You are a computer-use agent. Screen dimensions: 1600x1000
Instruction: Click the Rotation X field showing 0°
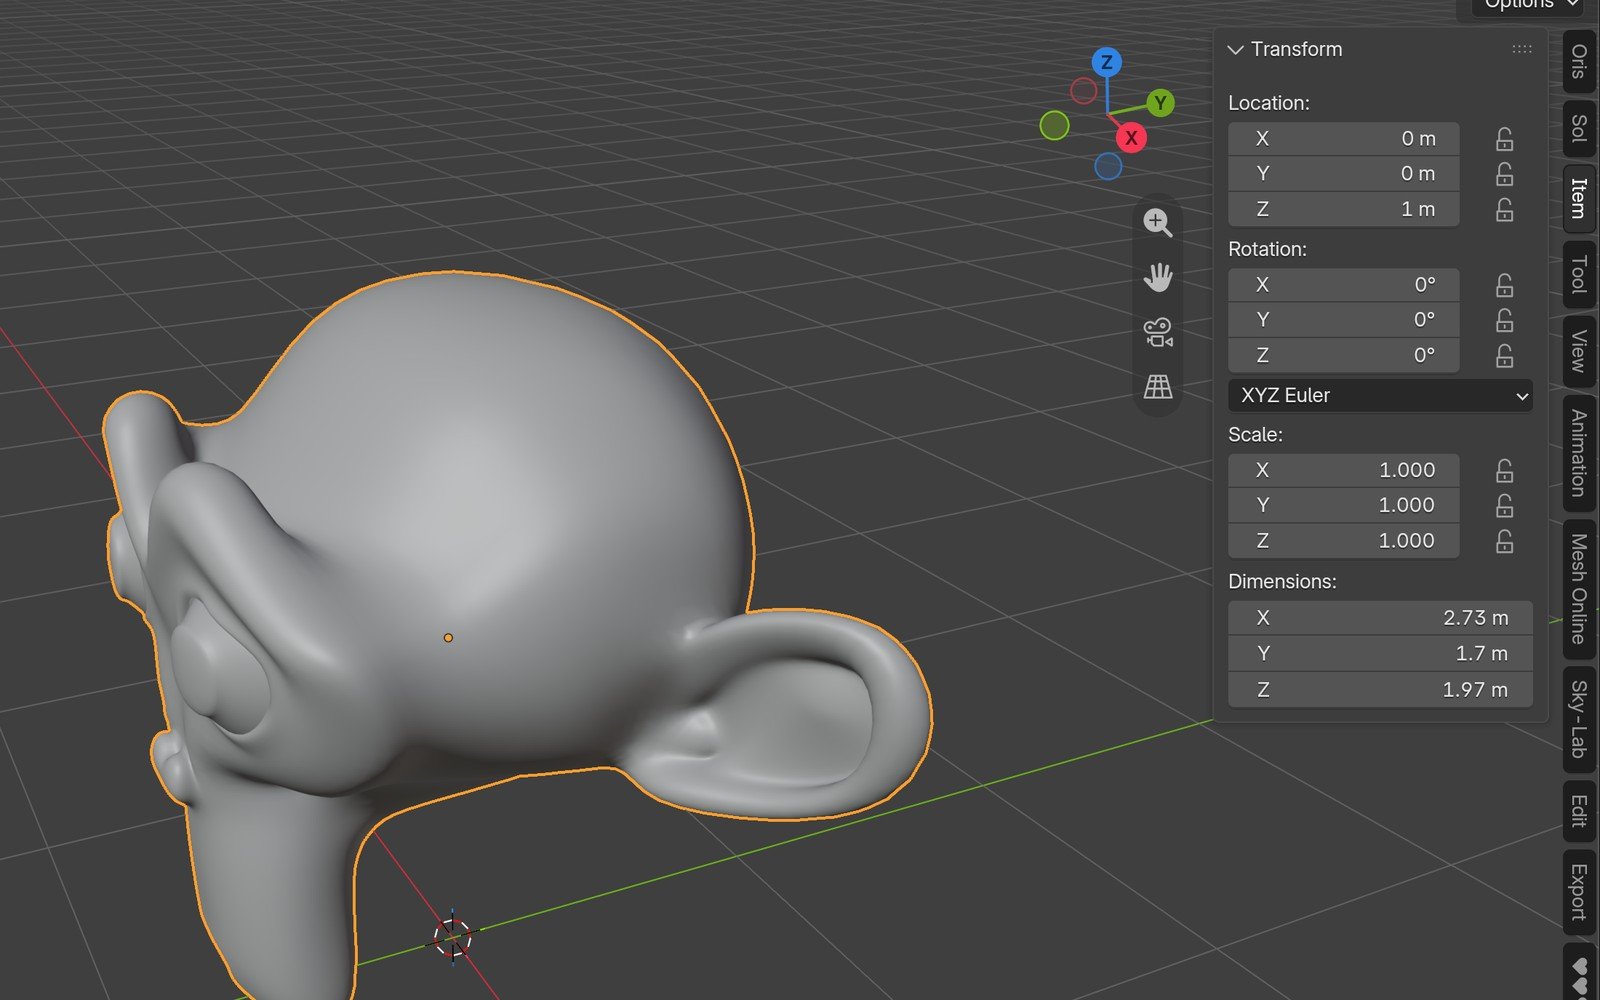[x=1343, y=285]
